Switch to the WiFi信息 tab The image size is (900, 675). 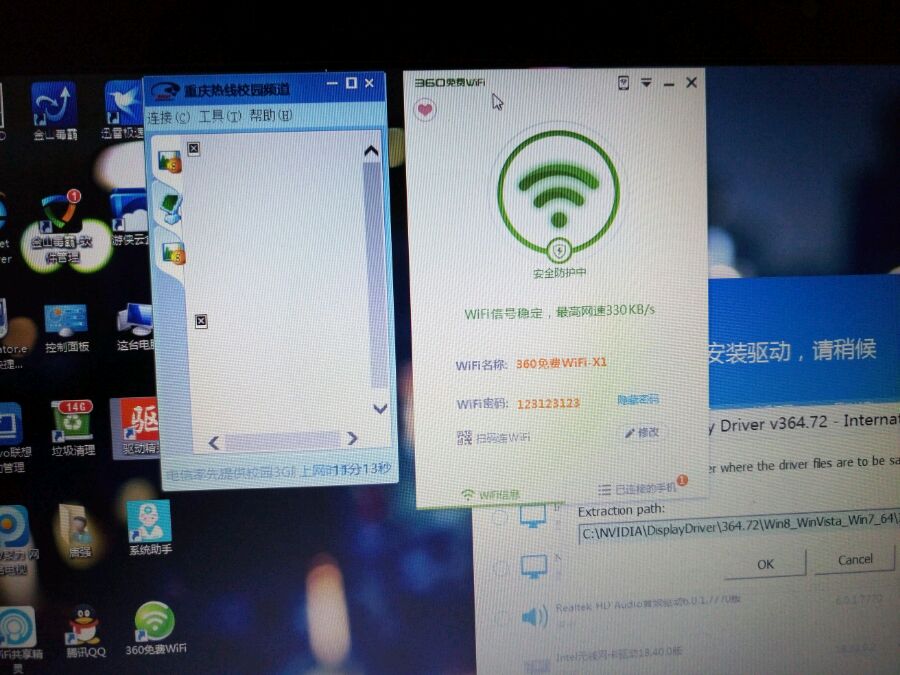pyautogui.click(x=491, y=494)
